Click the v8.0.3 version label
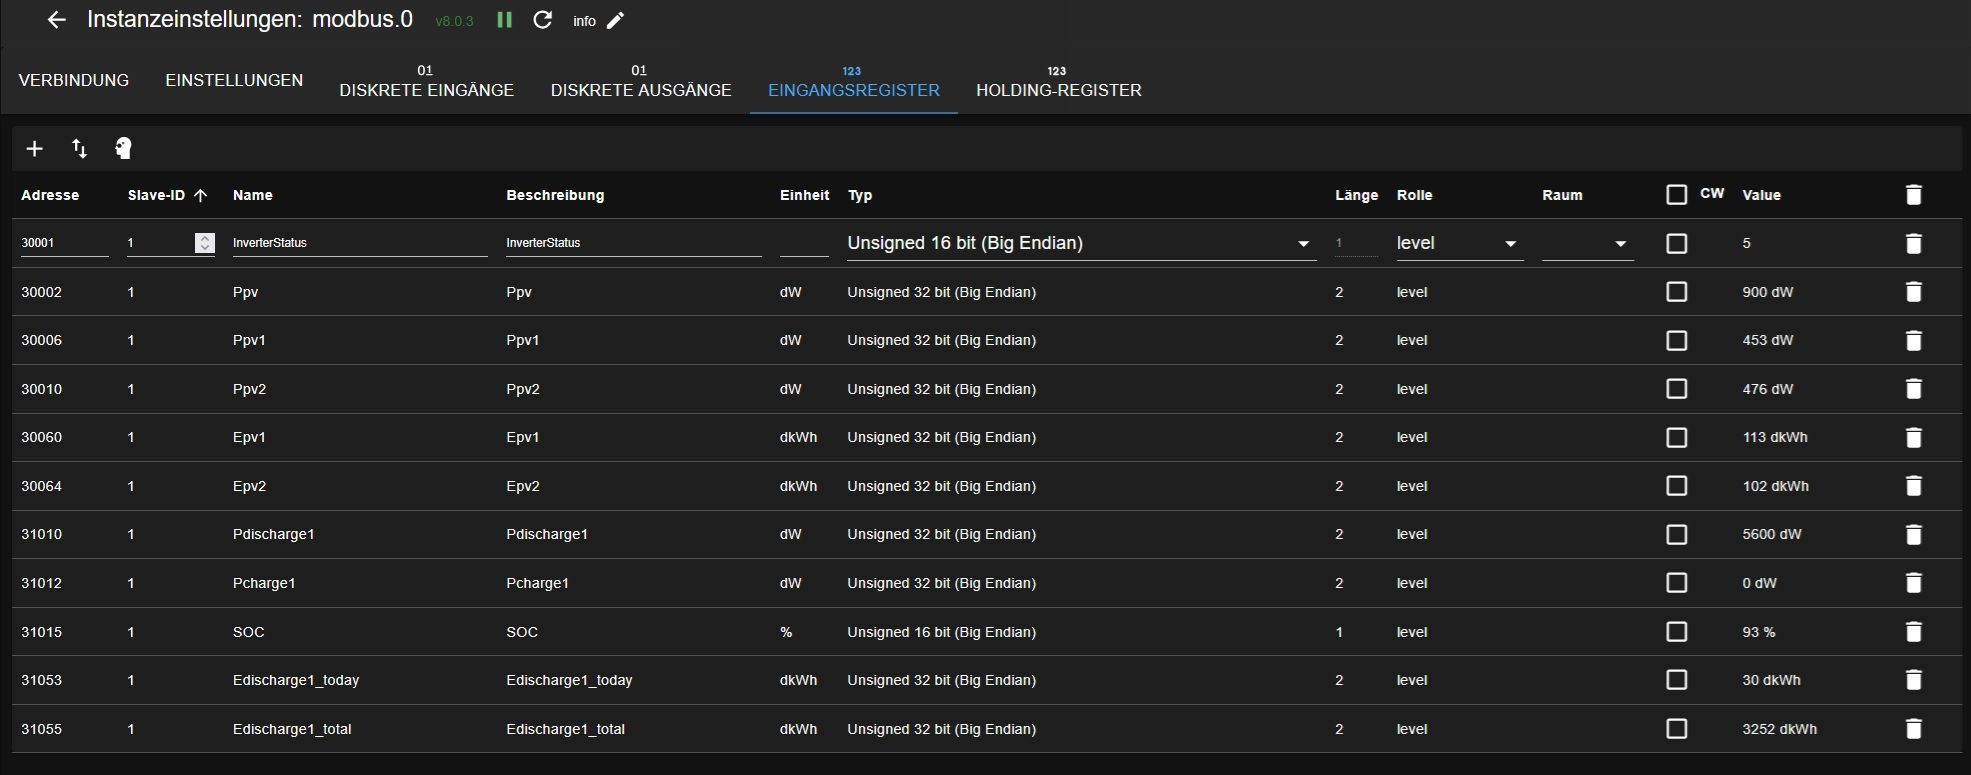The width and height of the screenshot is (1971, 775). (454, 21)
